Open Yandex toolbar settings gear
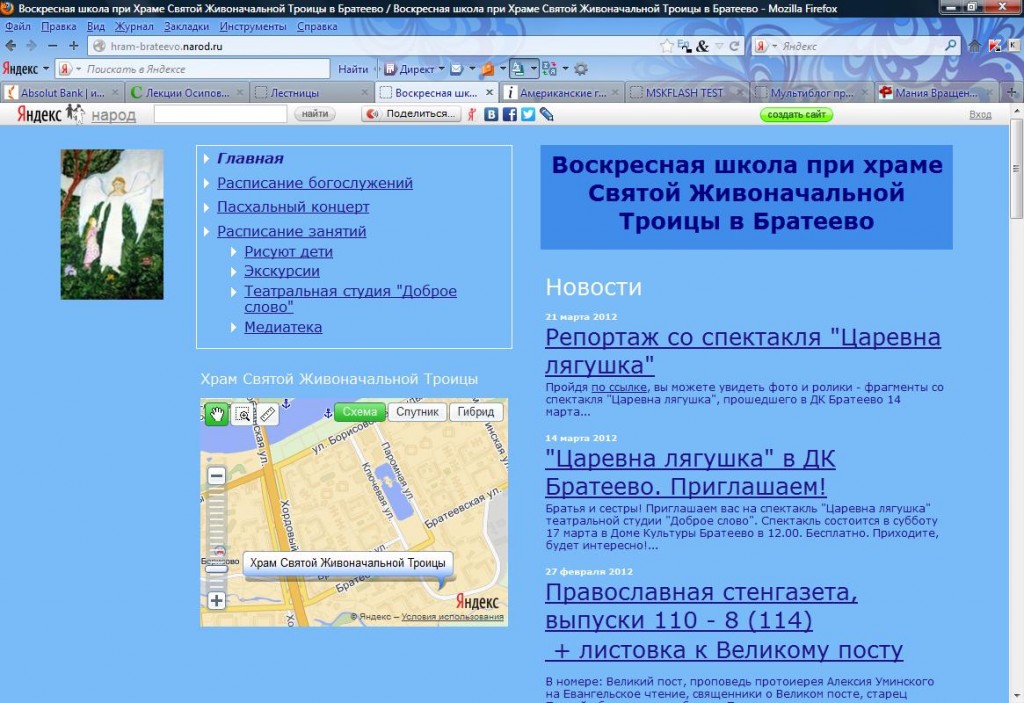Screen dimensions: 1024x703 (581, 69)
